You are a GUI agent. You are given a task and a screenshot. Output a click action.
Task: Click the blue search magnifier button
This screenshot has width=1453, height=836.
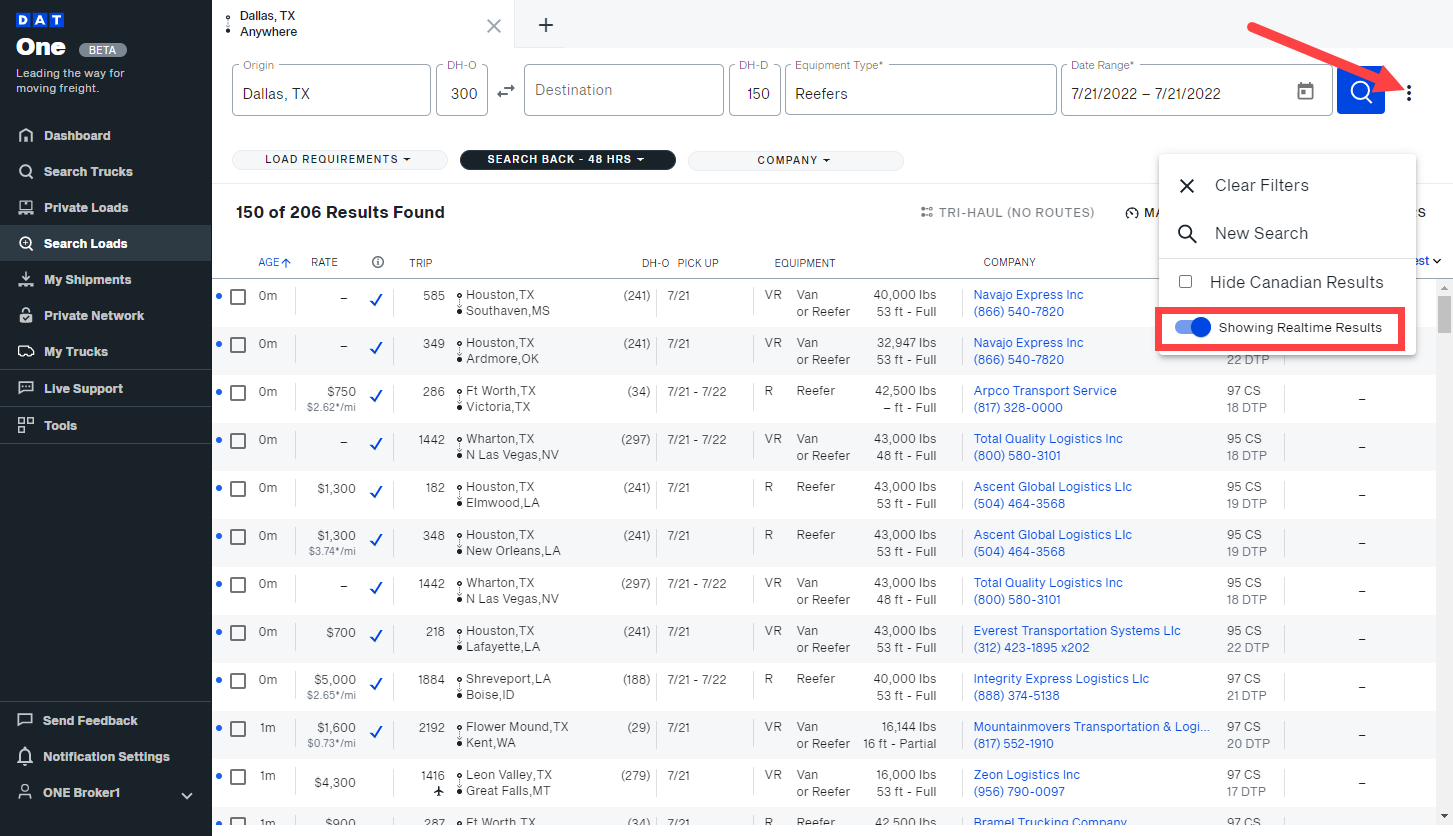(x=1360, y=90)
